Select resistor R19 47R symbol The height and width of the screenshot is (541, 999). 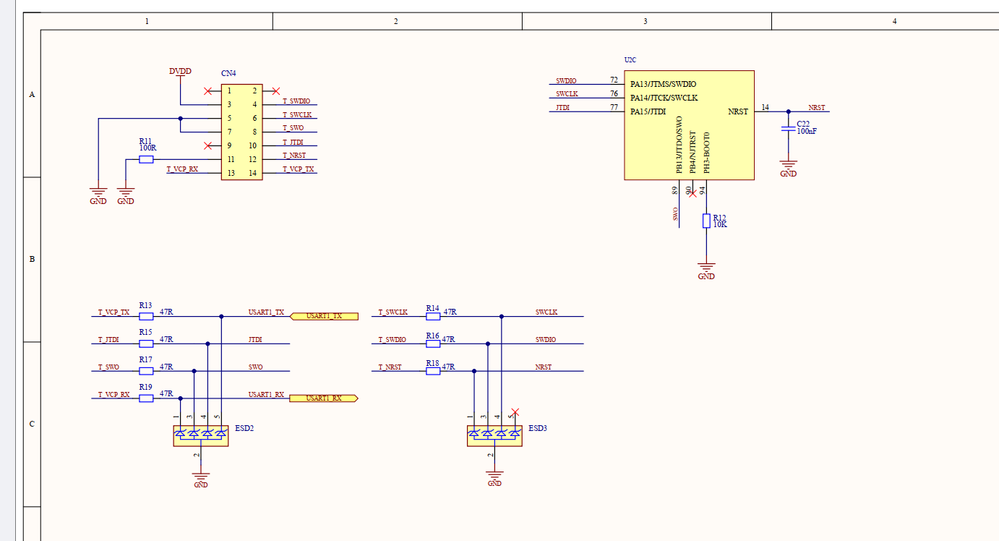pos(147,398)
